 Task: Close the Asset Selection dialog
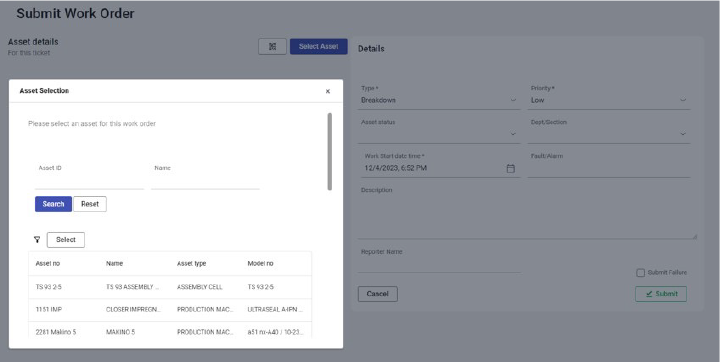pyautogui.click(x=328, y=91)
